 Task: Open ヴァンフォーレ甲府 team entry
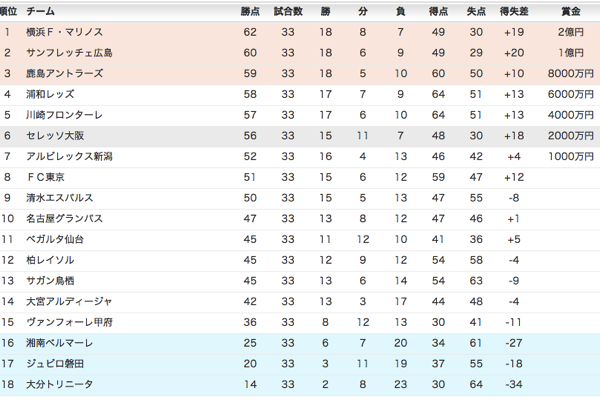69,322
